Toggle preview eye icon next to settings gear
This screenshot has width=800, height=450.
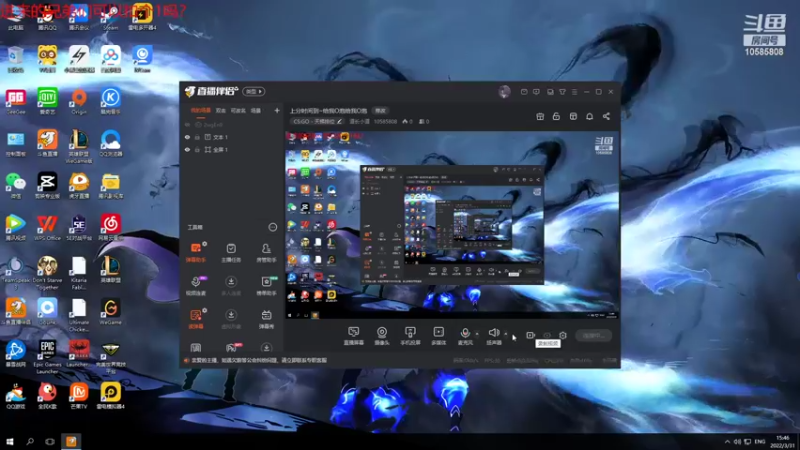pyautogui.click(x=547, y=335)
